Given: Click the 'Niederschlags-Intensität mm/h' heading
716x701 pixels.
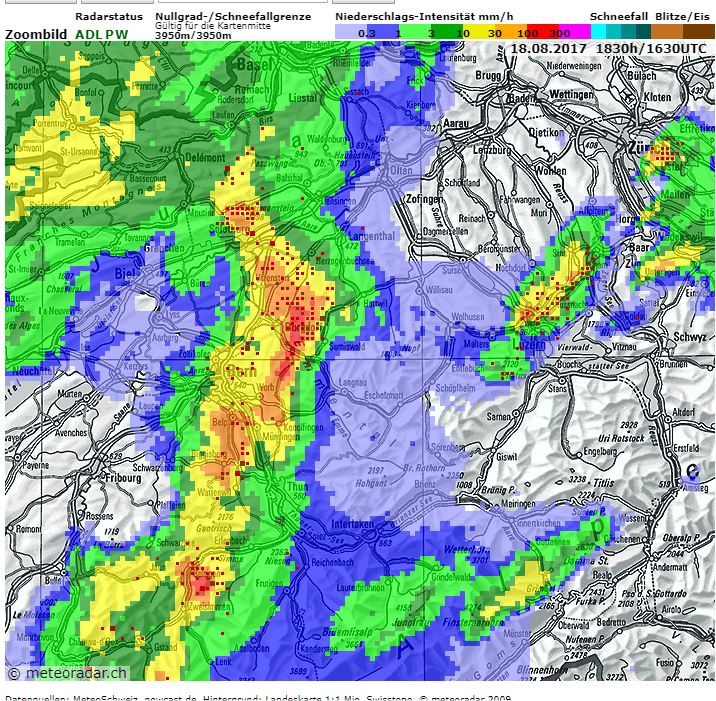Looking at the screenshot, I should click(424, 16).
